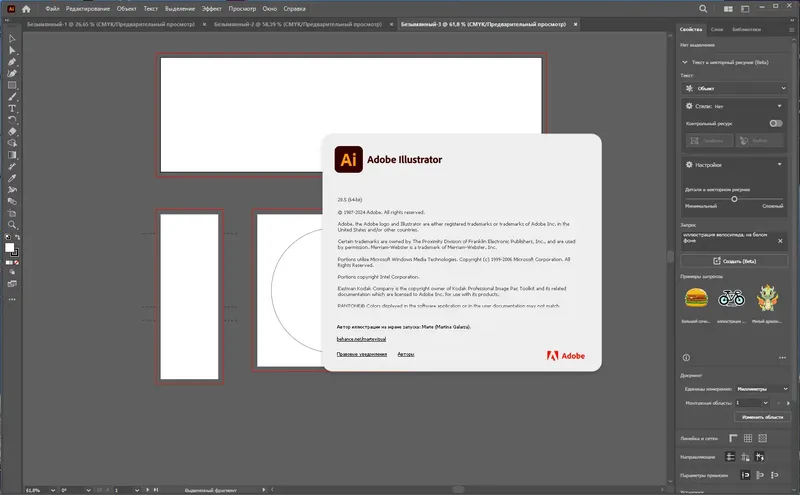This screenshot has width=800, height=495.
Task: Open the Справка menu
Action: [x=294, y=9]
